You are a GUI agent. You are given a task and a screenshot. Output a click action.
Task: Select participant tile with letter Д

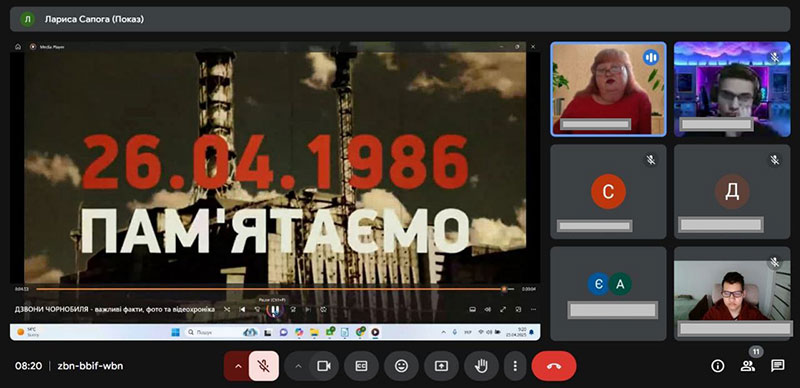[x=732, y=191]
